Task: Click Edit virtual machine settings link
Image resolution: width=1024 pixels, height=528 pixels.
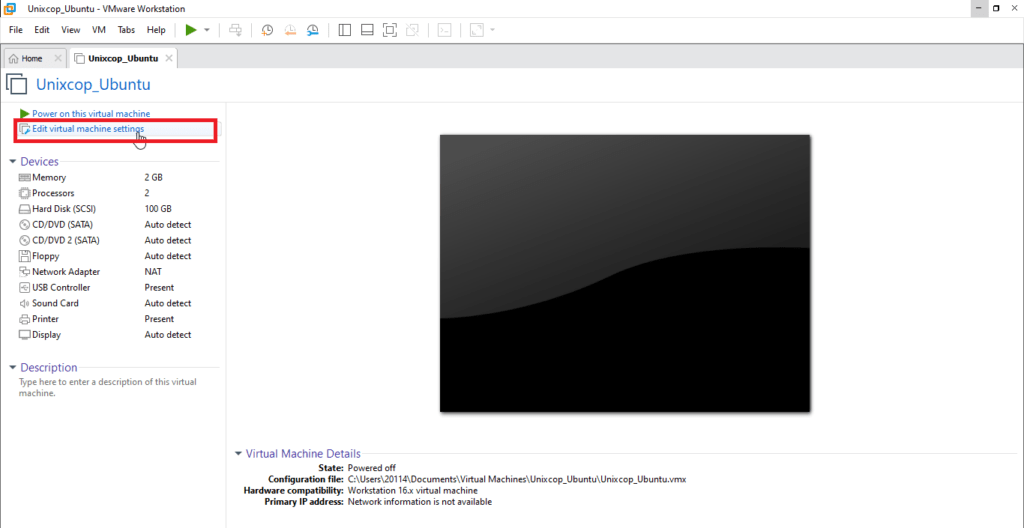Action: 88,129
